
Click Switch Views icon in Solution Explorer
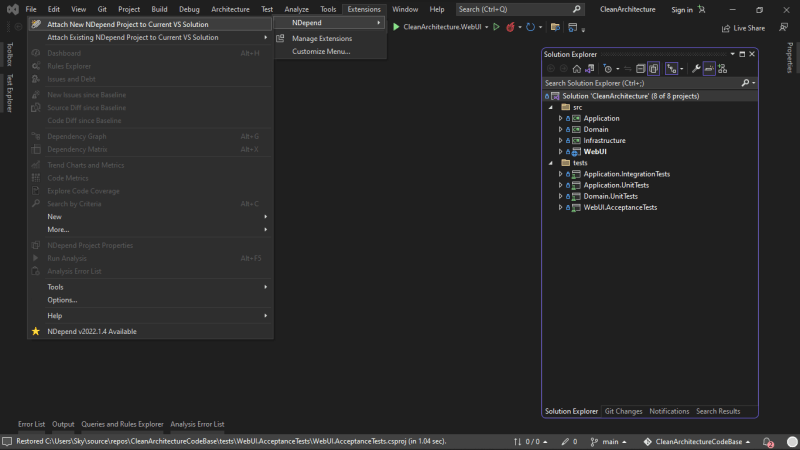pos(590,69)
